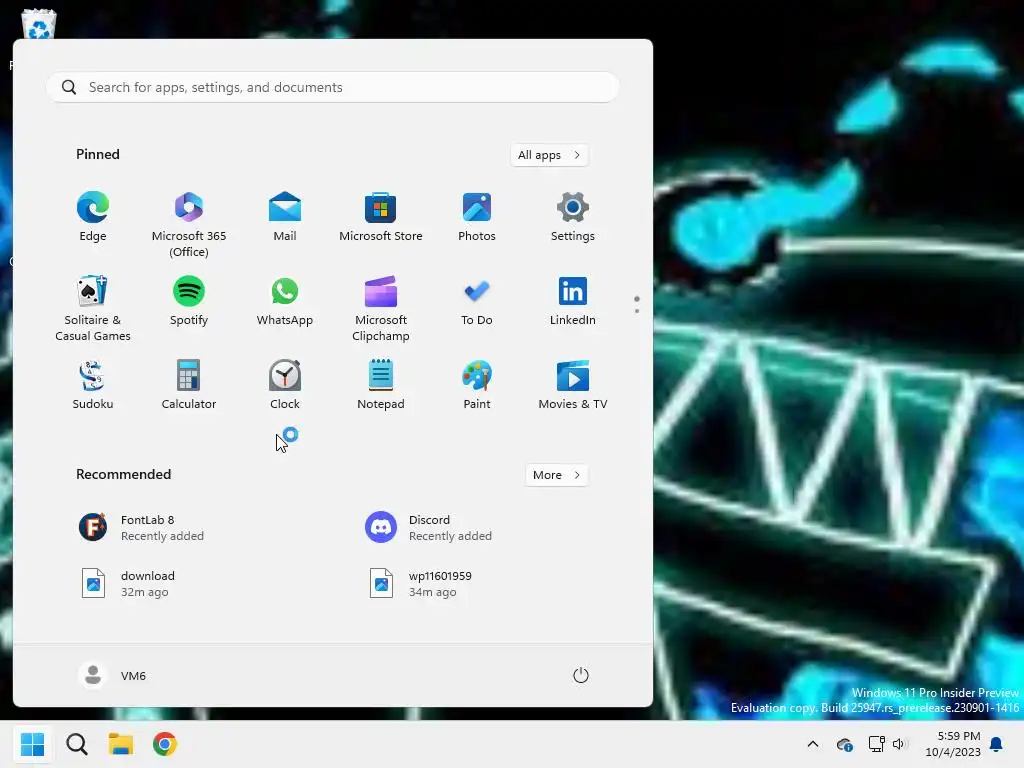
Task: Open taskbar Search magnifier
Action: 76,744
